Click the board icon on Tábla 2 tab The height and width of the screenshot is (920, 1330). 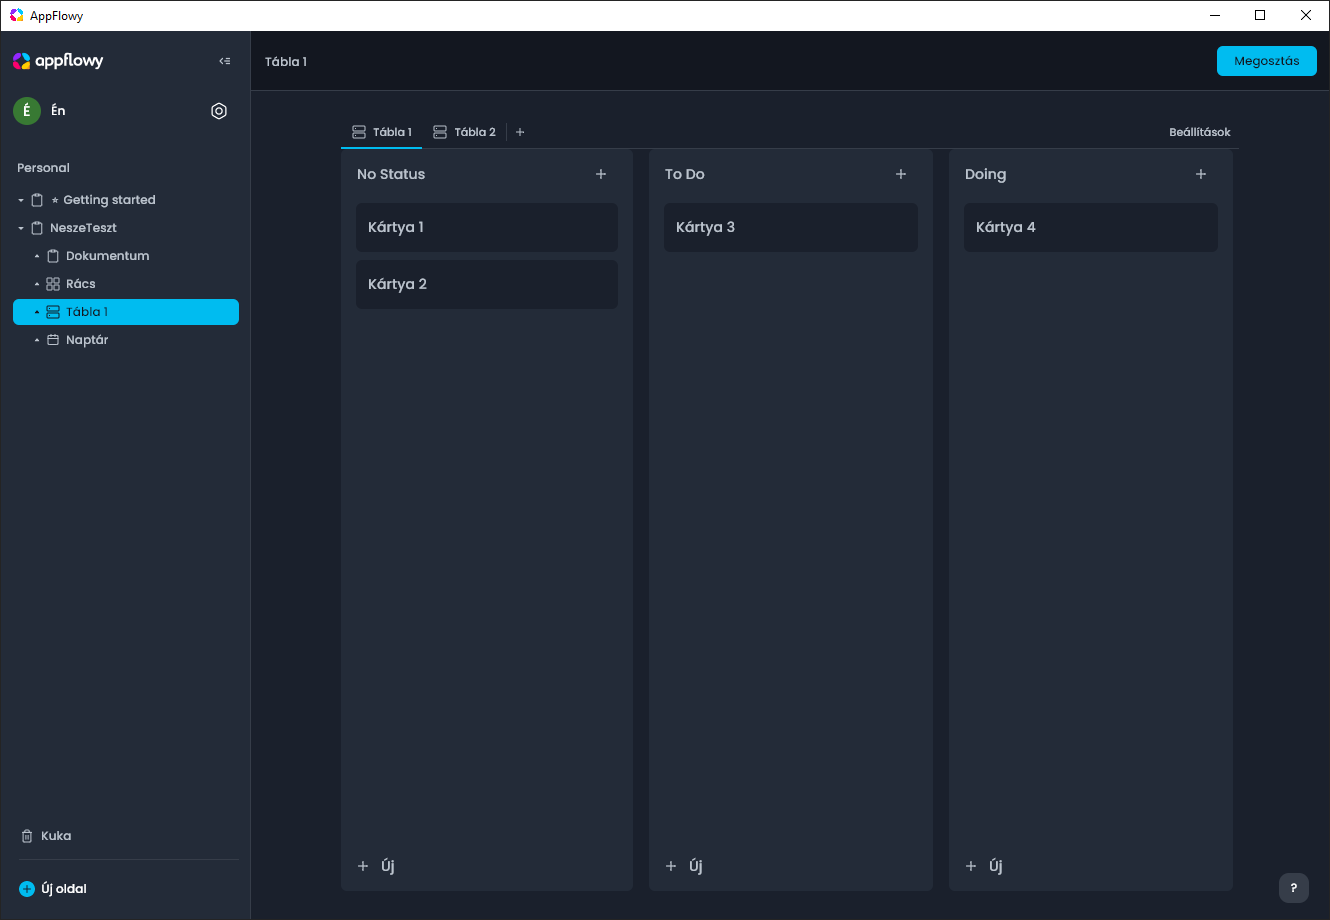(440, 132)
